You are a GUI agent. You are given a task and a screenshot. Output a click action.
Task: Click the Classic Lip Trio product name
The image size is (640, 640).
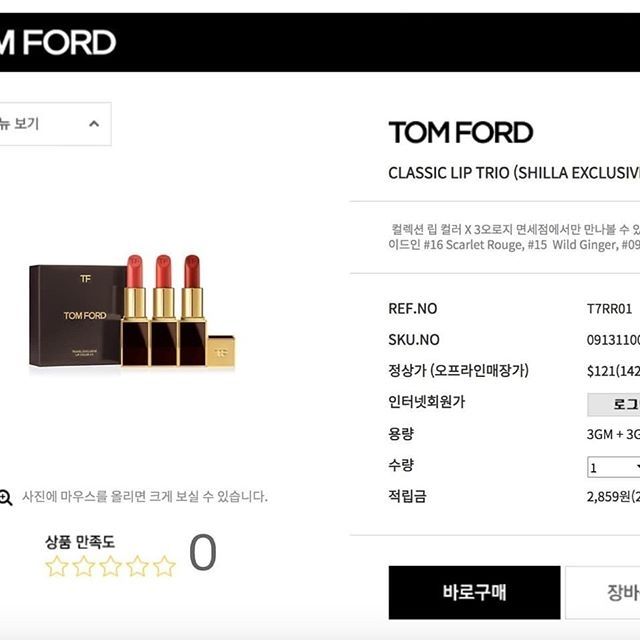(514, 173)
